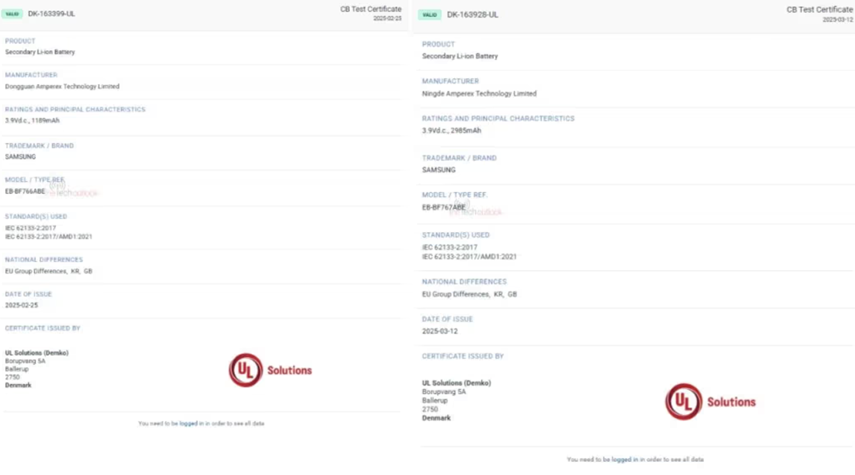Click the right CB Test Certificate heading
855x475 pixels.
pyautogui.click(x=819, y=9)
